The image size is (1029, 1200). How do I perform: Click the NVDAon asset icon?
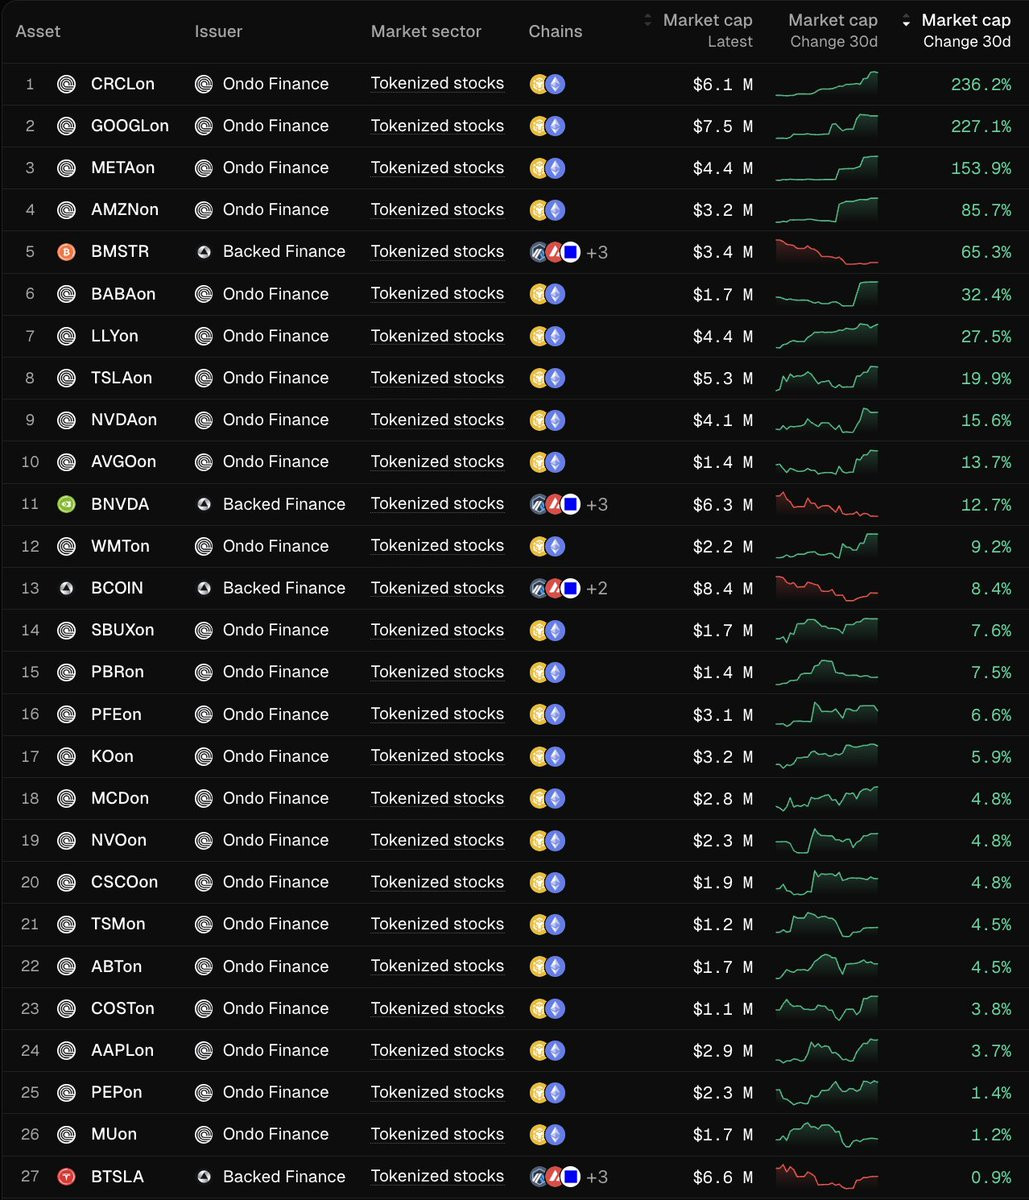click(x=66, y=420)
